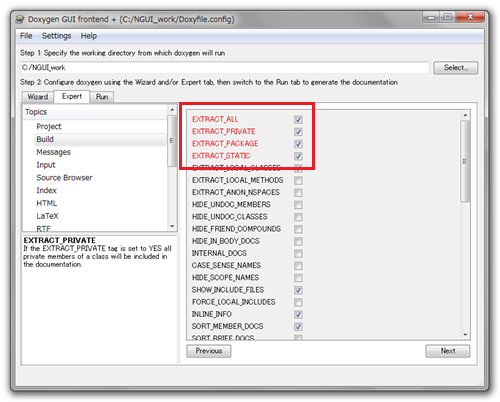Disable the SHOW_INCLUDE_FILES checkbox
This screenshot has height=402, width=500.
[298, 290]
